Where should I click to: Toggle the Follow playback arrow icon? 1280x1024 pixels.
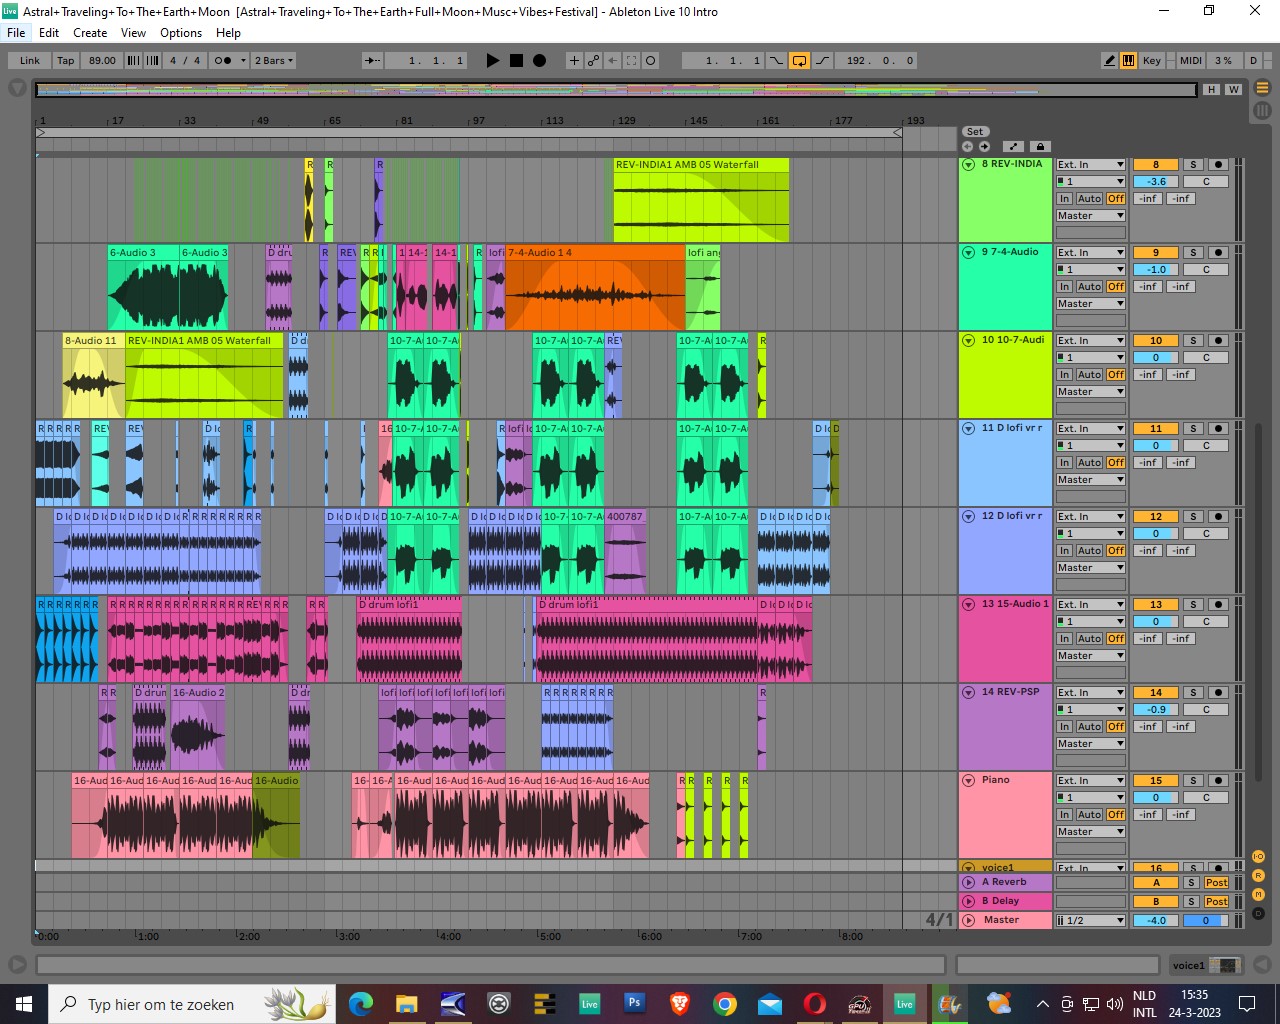coord(372,61)
